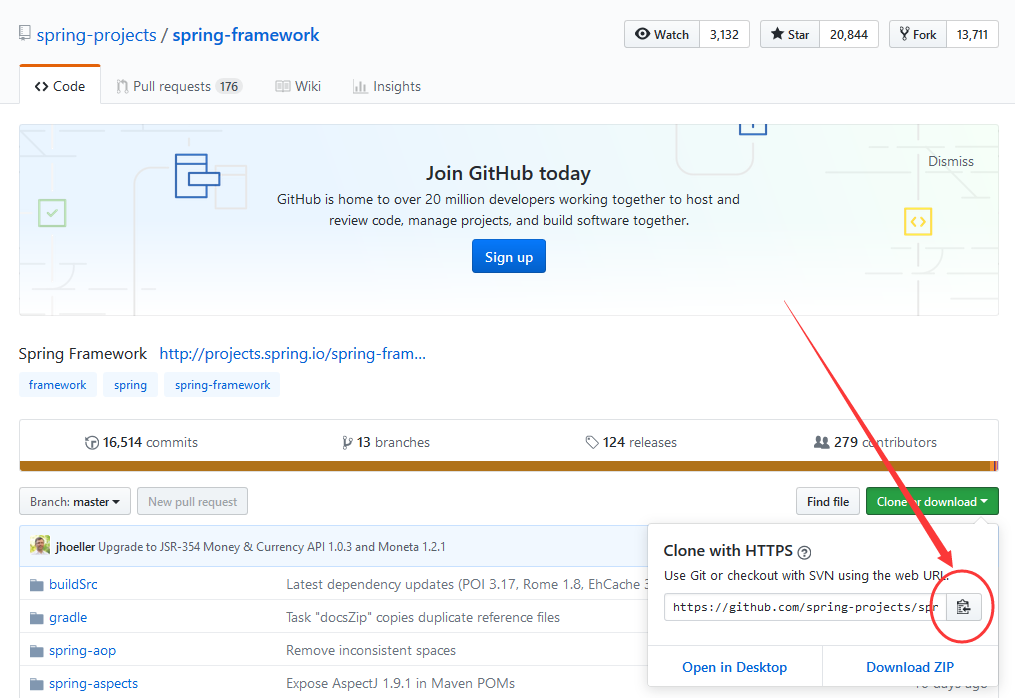
Task: Open the Pull requests tab
Action: [x=179, y=86]
